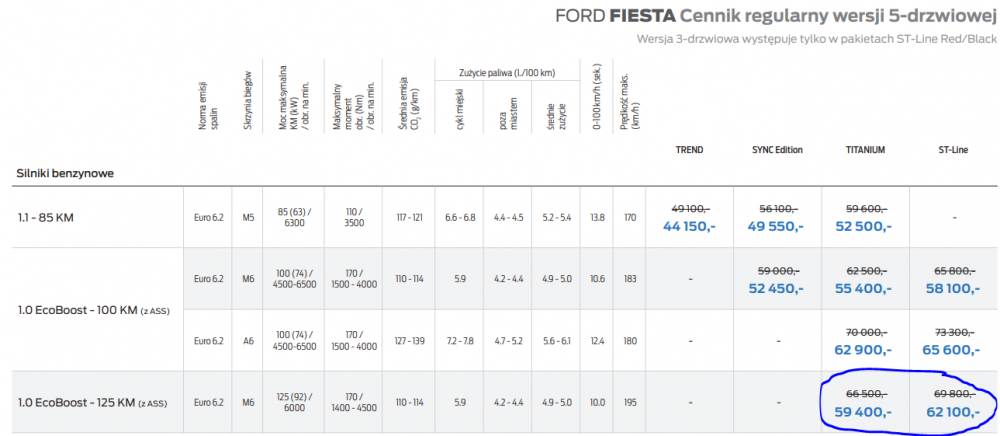Click the "TITANIUM" trim column header

865,150
